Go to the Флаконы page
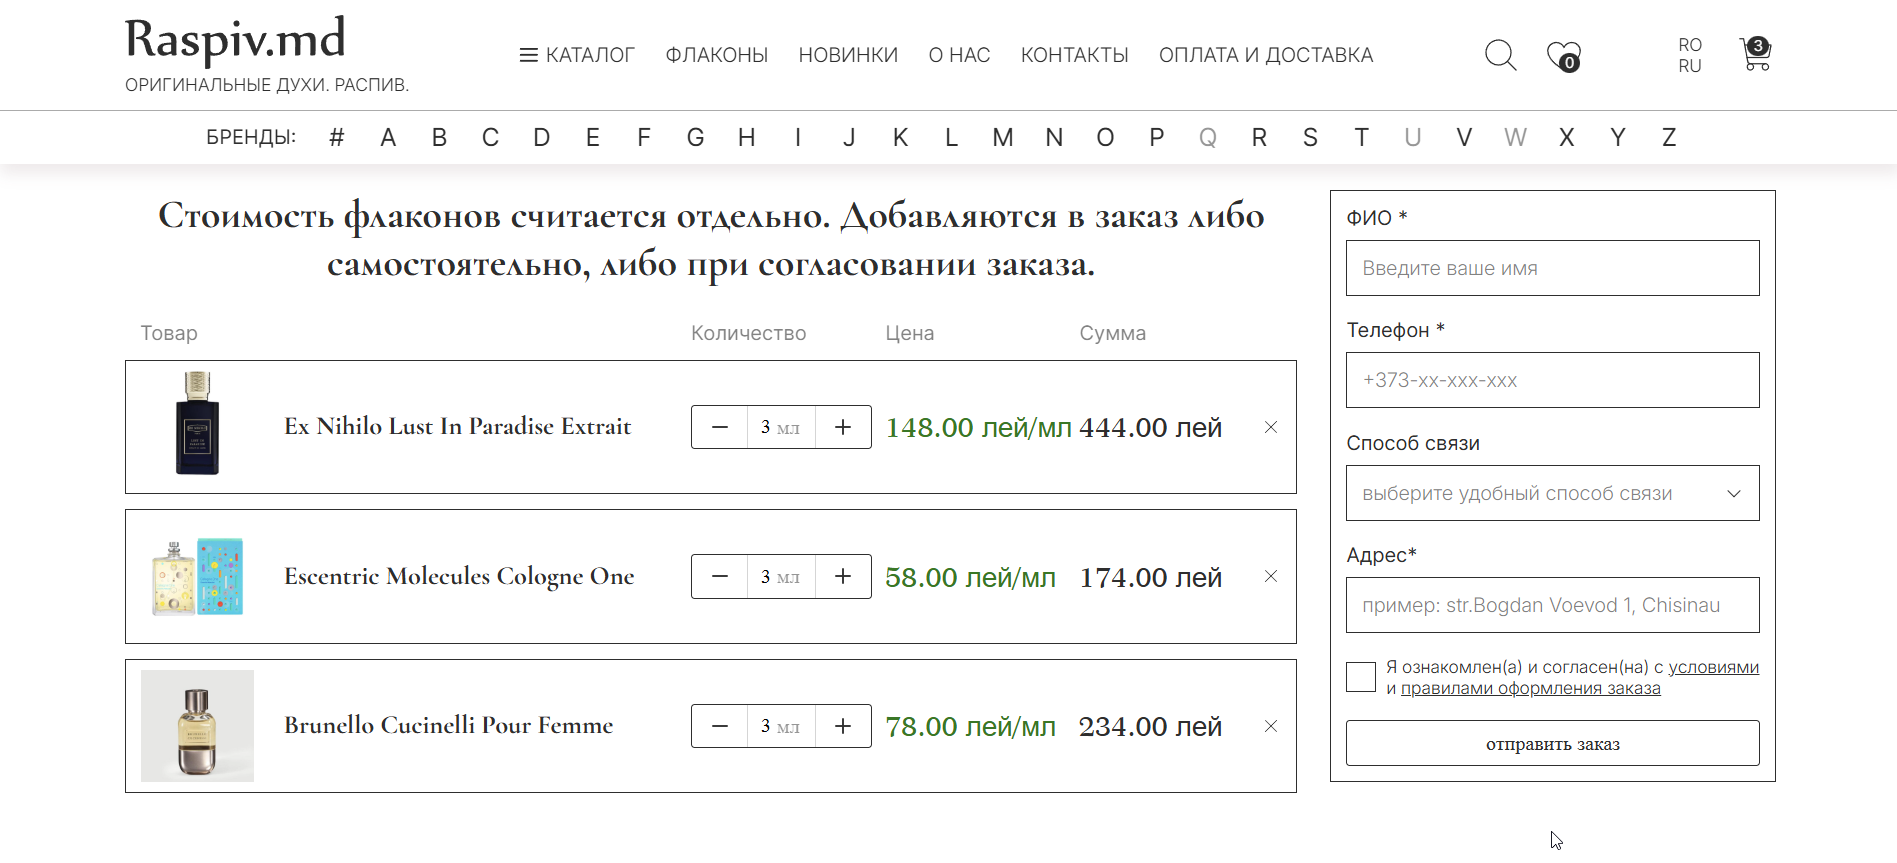This screenshot has width=1897, height=863. (717, 55)
